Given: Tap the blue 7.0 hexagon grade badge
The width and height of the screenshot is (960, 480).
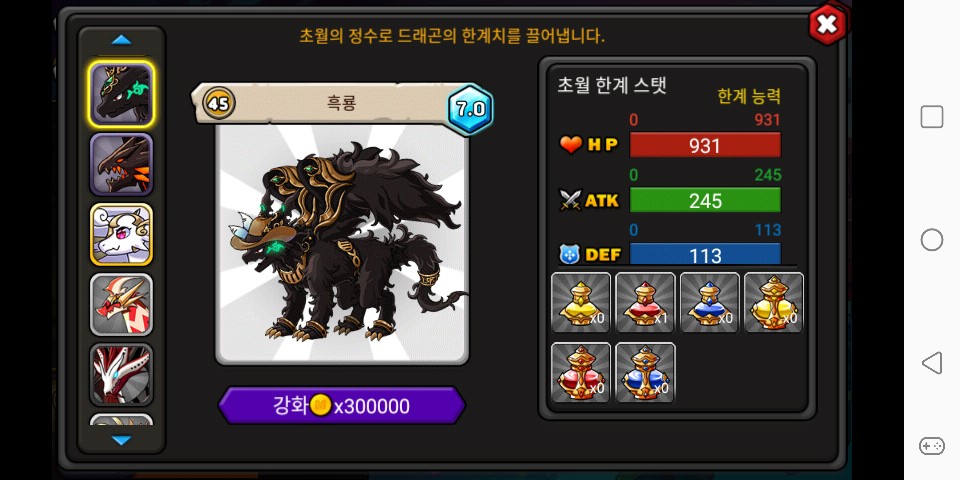Looking at the screenshot, I should coord(470,110).
